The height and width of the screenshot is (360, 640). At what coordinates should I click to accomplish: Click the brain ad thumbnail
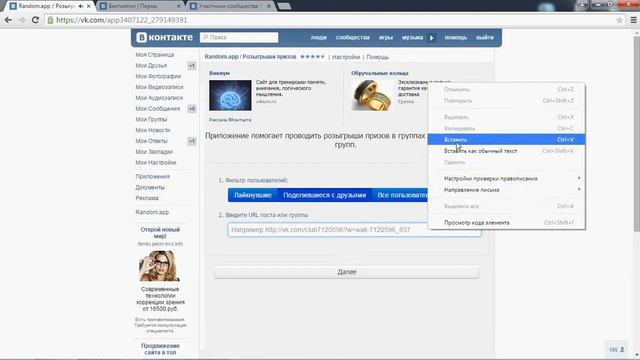(x=230, y=96)
